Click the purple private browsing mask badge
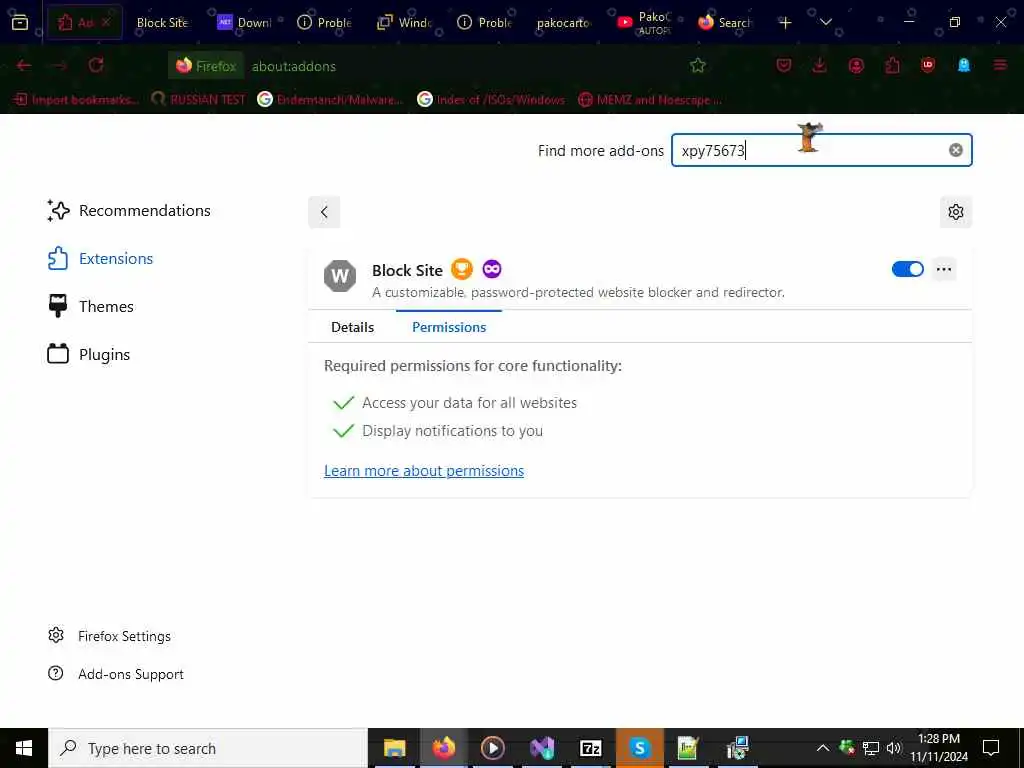This screenshot has width=1024, height=768. [492, 269]
